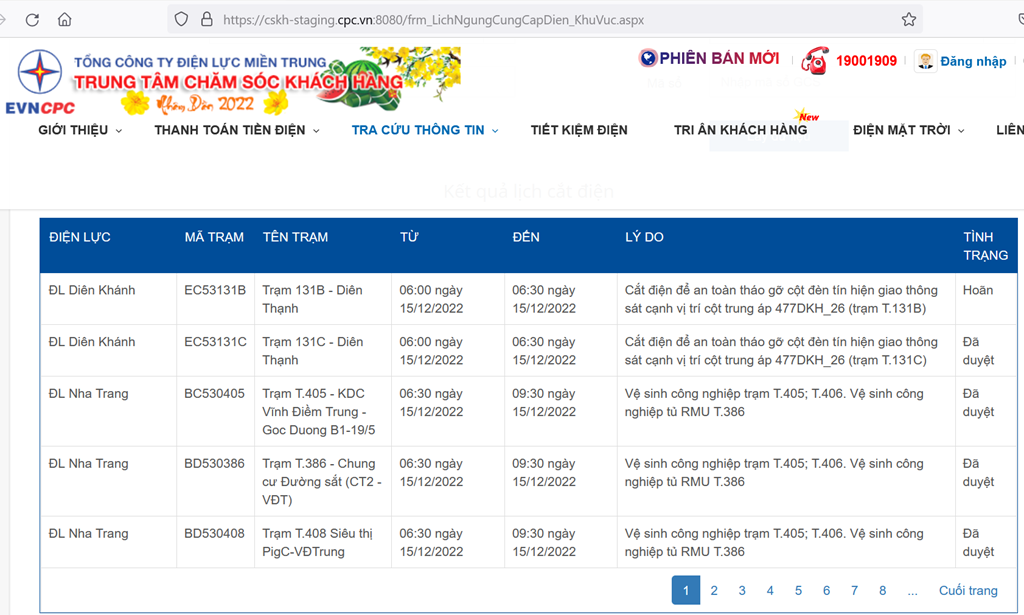Expand the THANH TOÁN TIỀN ĐIỆN dropdown

[237, 130]
